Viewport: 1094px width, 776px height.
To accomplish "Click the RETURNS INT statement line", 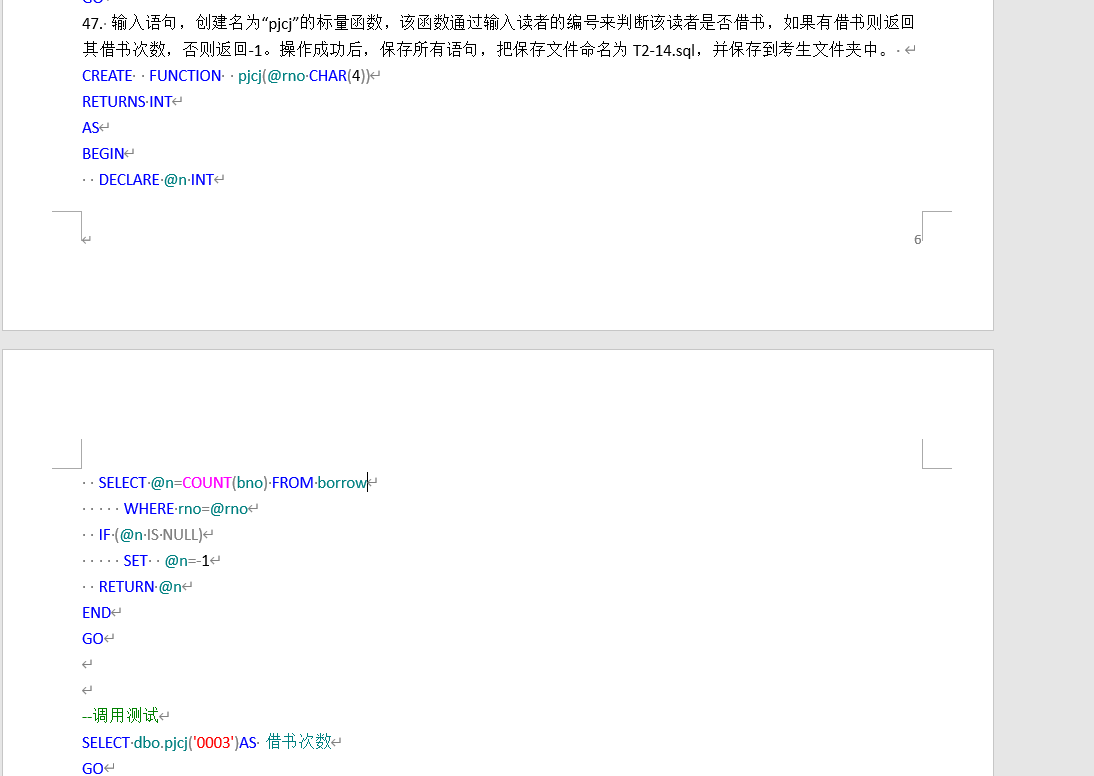I will [125, 101].
